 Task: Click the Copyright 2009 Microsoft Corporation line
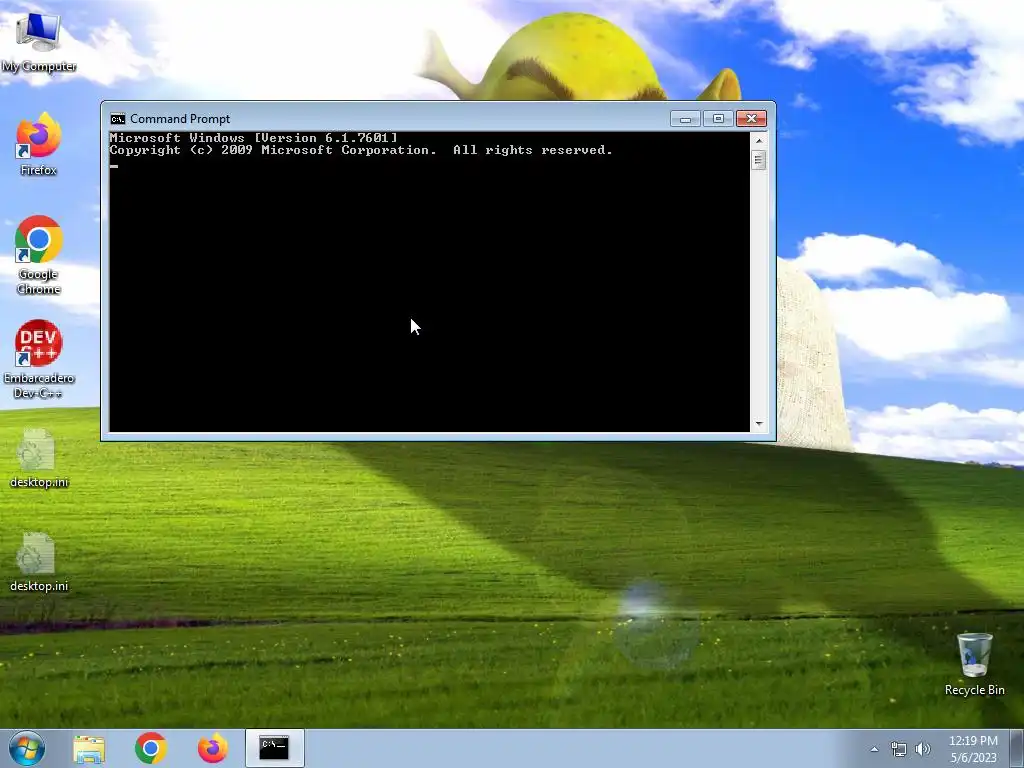(x=361, y=150)
